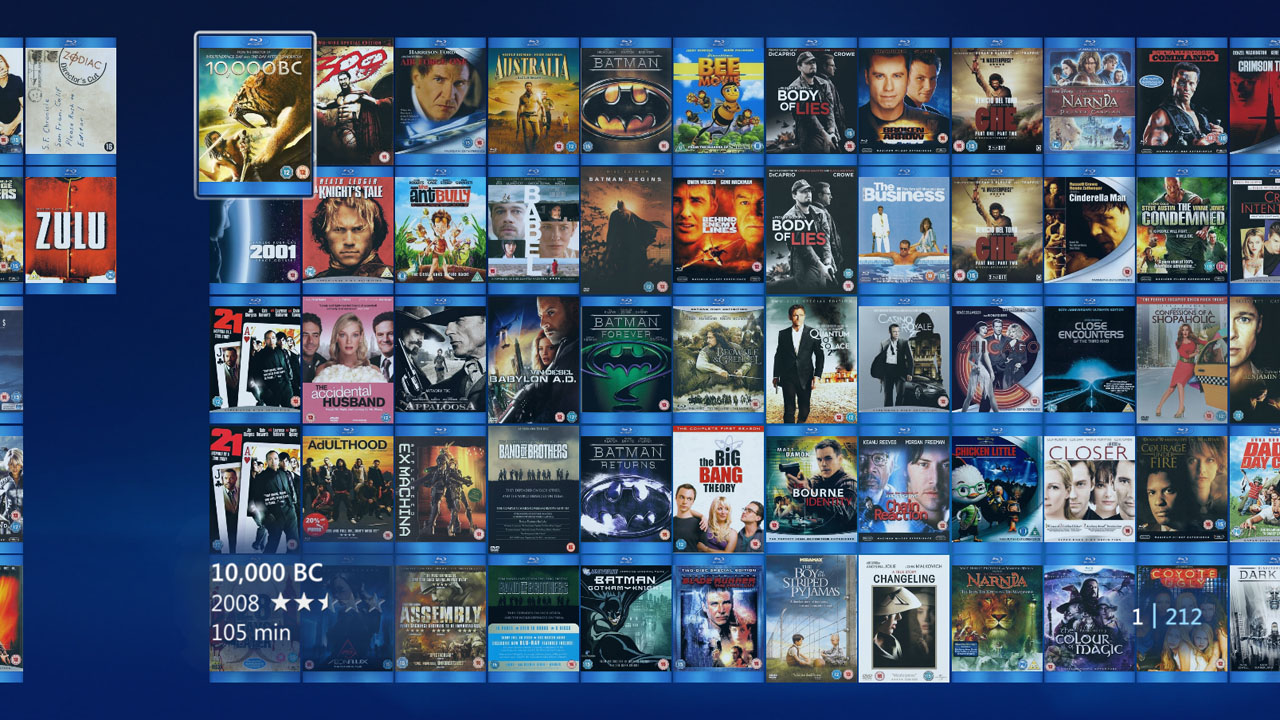Choose the Australia Blu-ray cover
The height and width of the screenshot is (720, 1280).
tap(533, 101)
